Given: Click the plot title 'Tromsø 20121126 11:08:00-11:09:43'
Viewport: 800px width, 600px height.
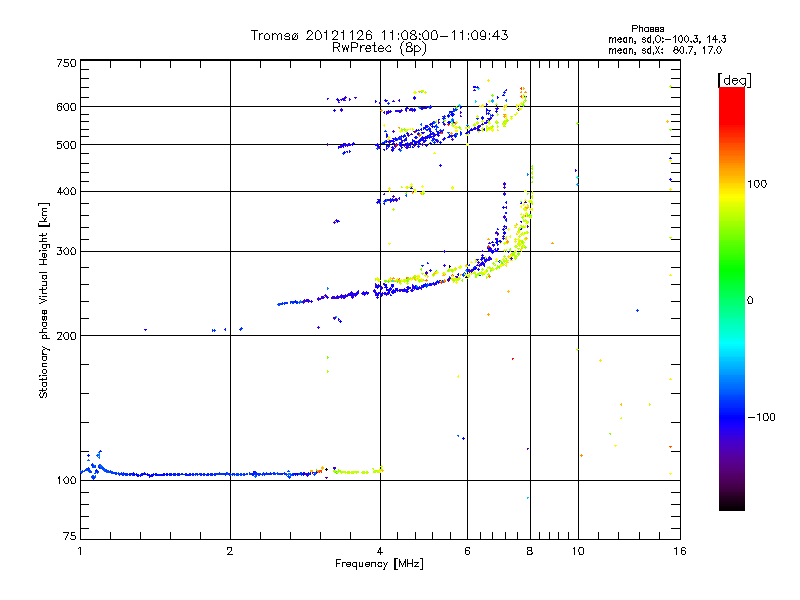Looking at the screenshot, I should [379, 35].
